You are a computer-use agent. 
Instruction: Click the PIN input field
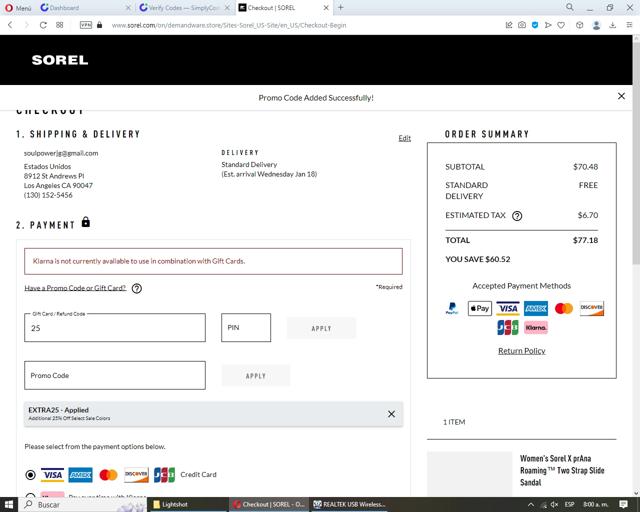(x=246, y=327)
